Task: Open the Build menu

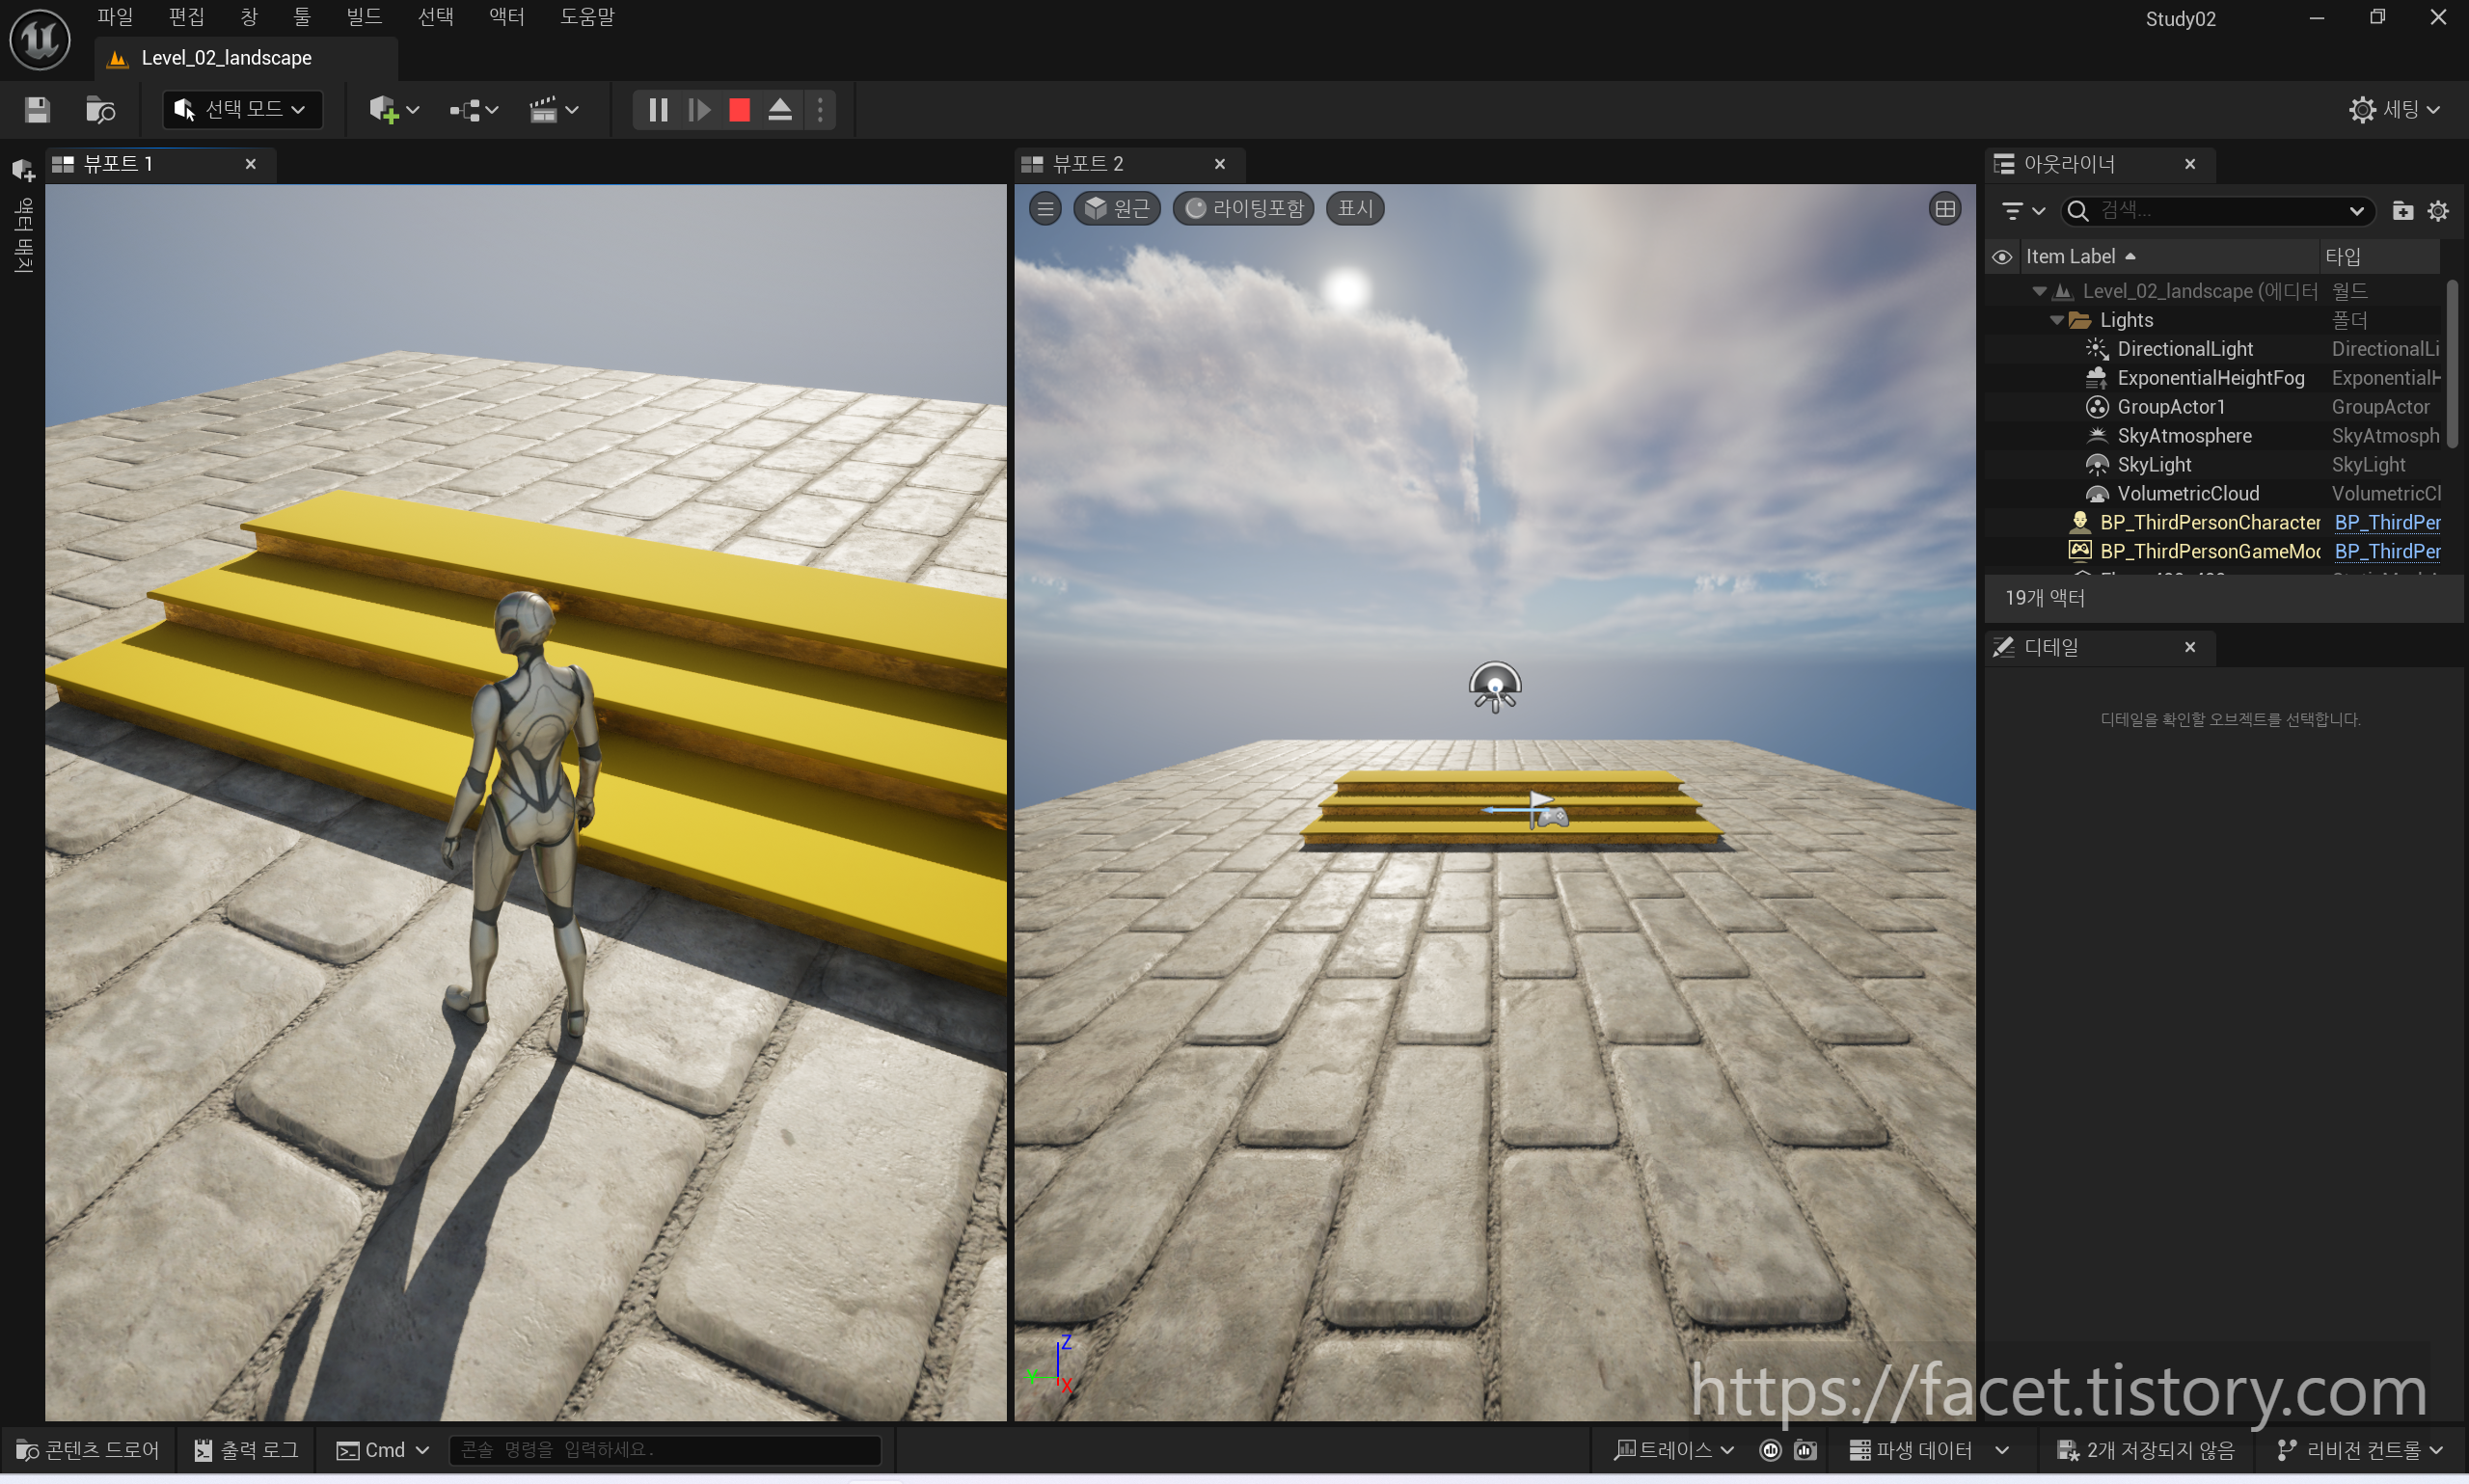Action: [x=363, y=17]
